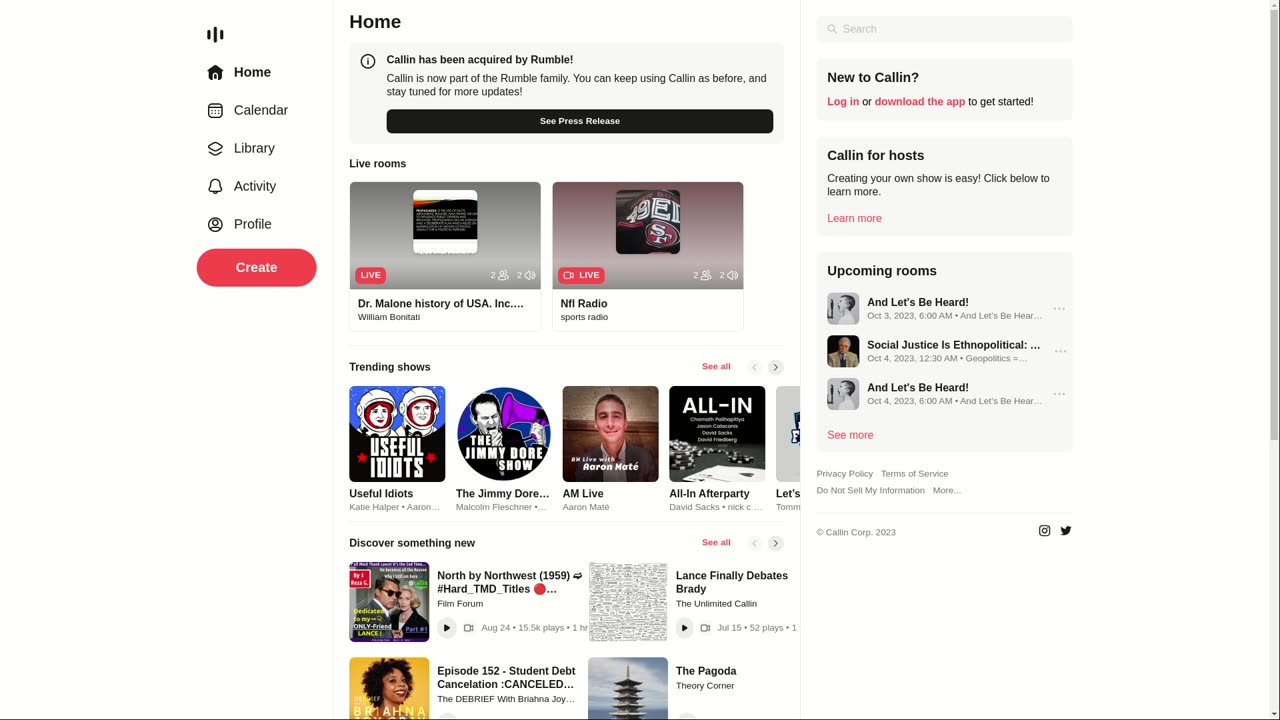
Task: Open The Jimmy Dore Show cover
Action: tap(504, 434)
